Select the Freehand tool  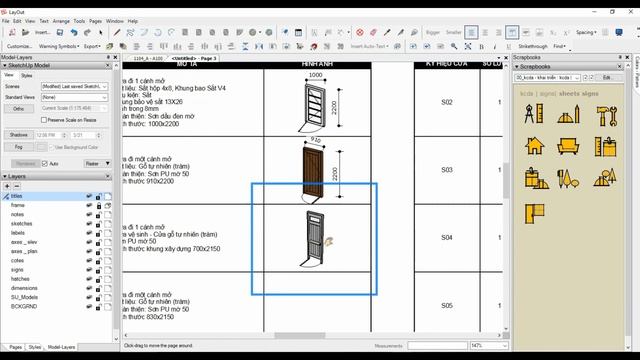tap(130, 32)
